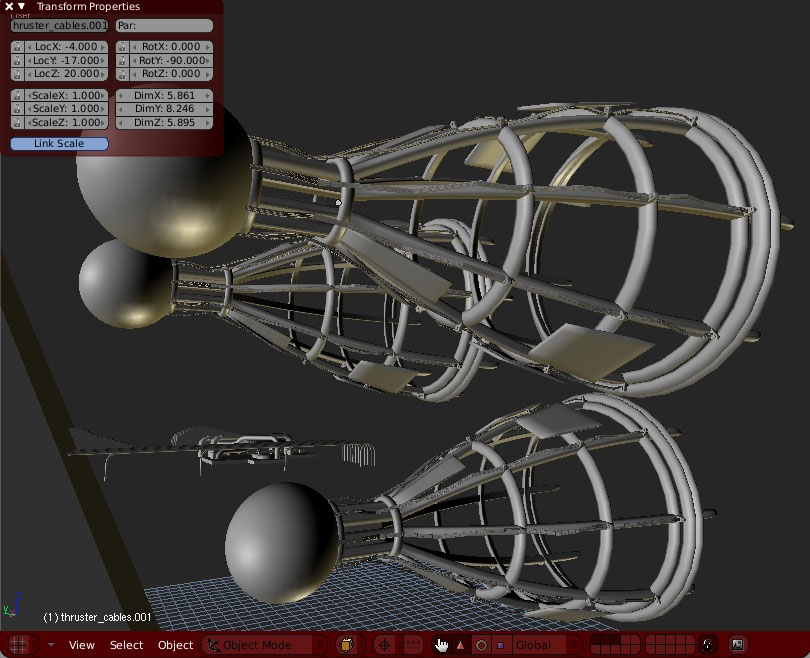Toggle the lock beside LocX field

tap(17, 46)
